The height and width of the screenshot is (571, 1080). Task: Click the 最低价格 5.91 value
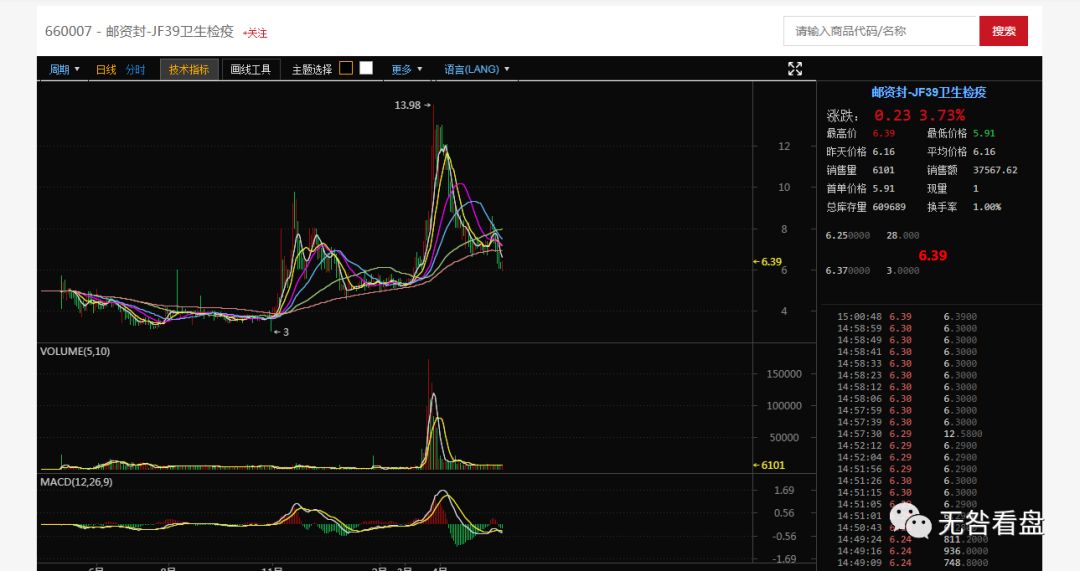click(984, 134)
